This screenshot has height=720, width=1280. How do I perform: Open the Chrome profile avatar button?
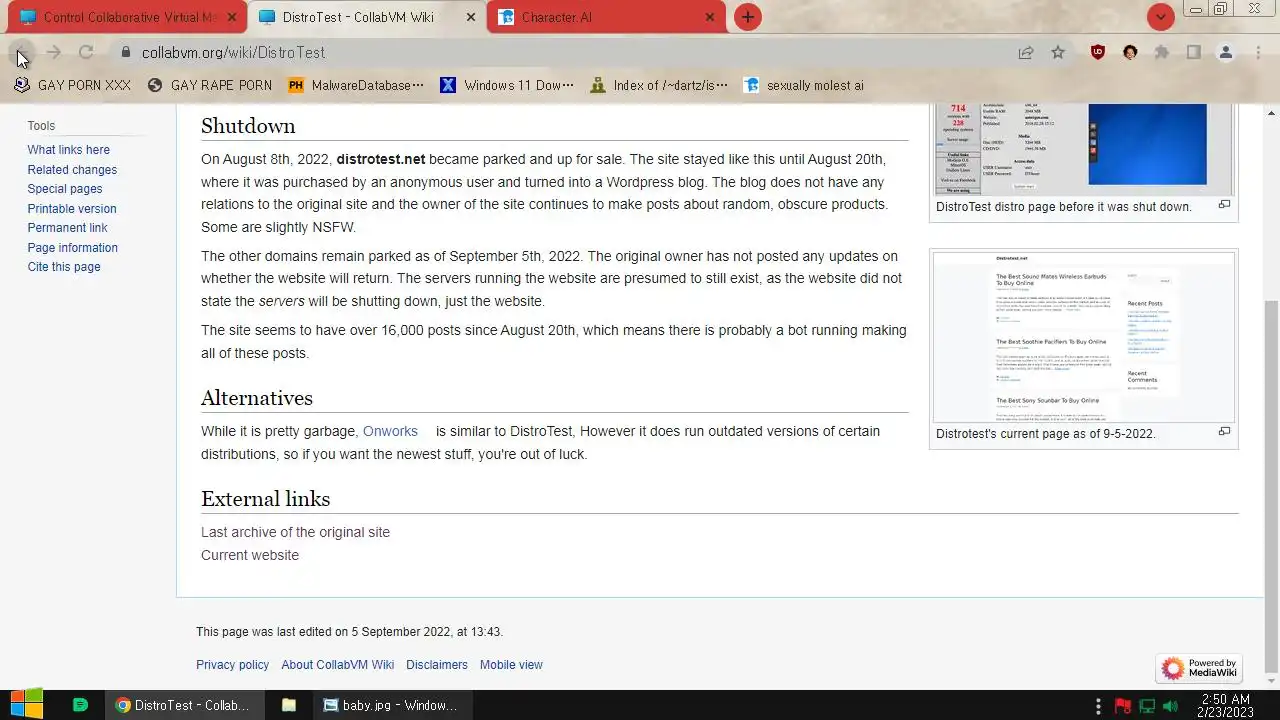(x=1225, y=52)
